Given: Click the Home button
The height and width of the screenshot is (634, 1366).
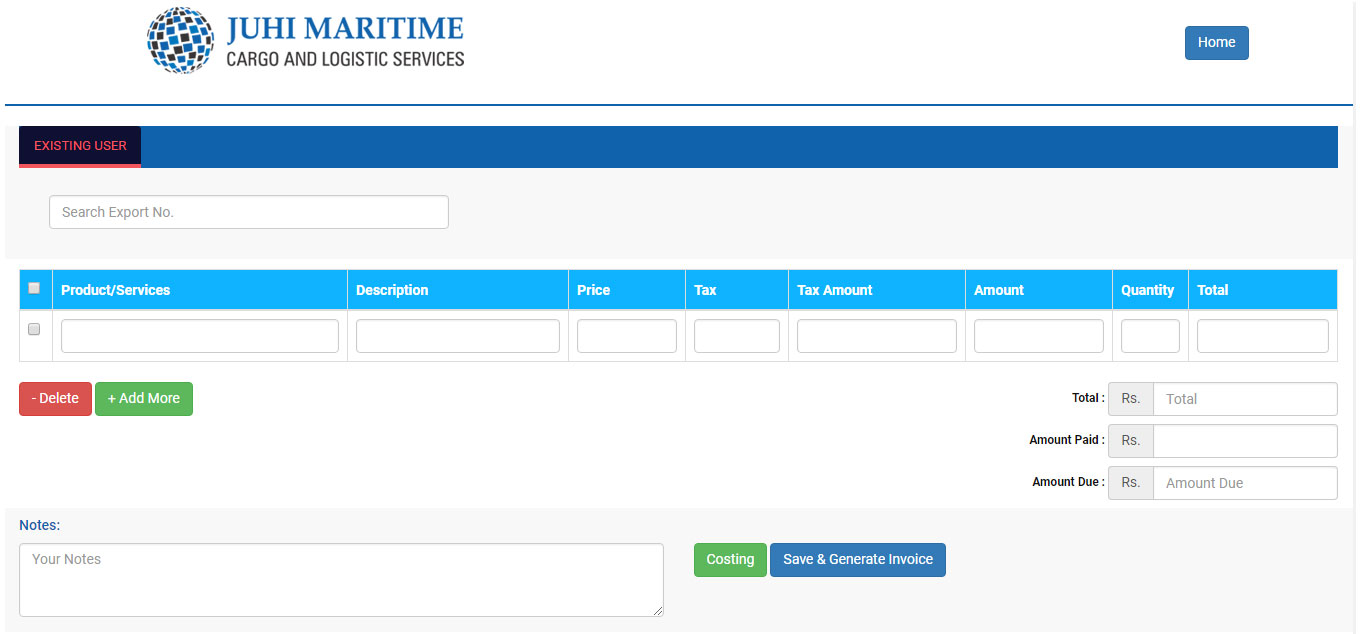Looking at the screenshot, I should coord(1216,43).
